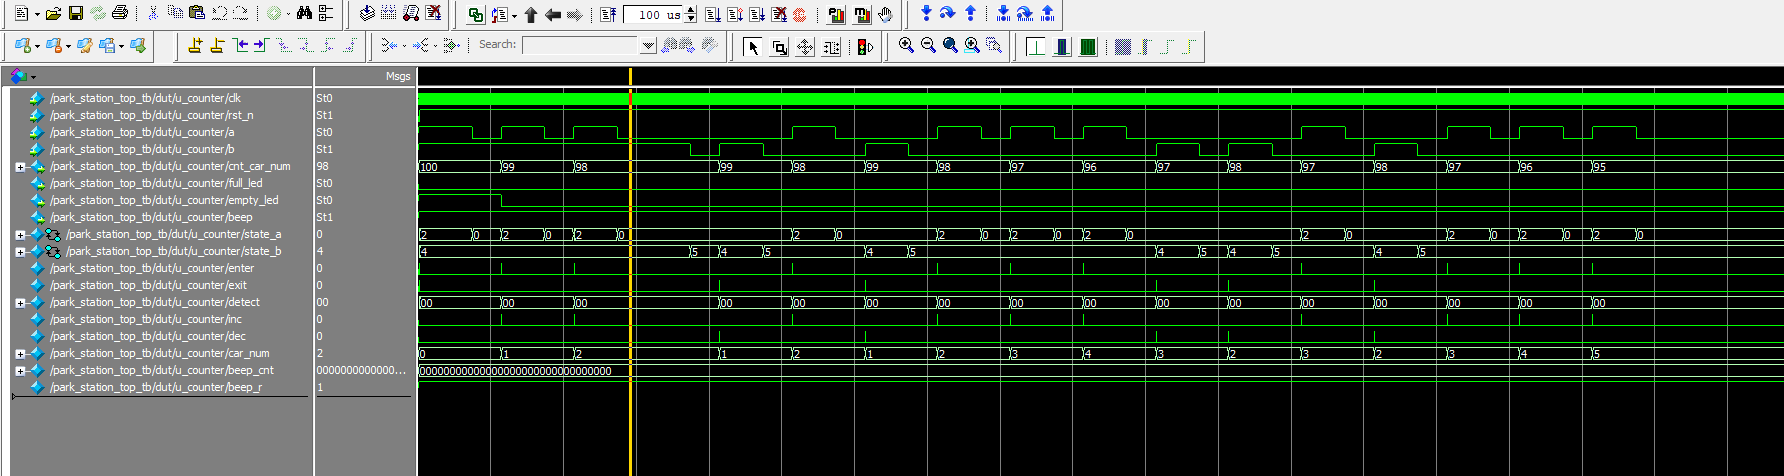Expand the cnt_car_num signal
This screenshot has height=476, width=1784.
coord(20,167)
